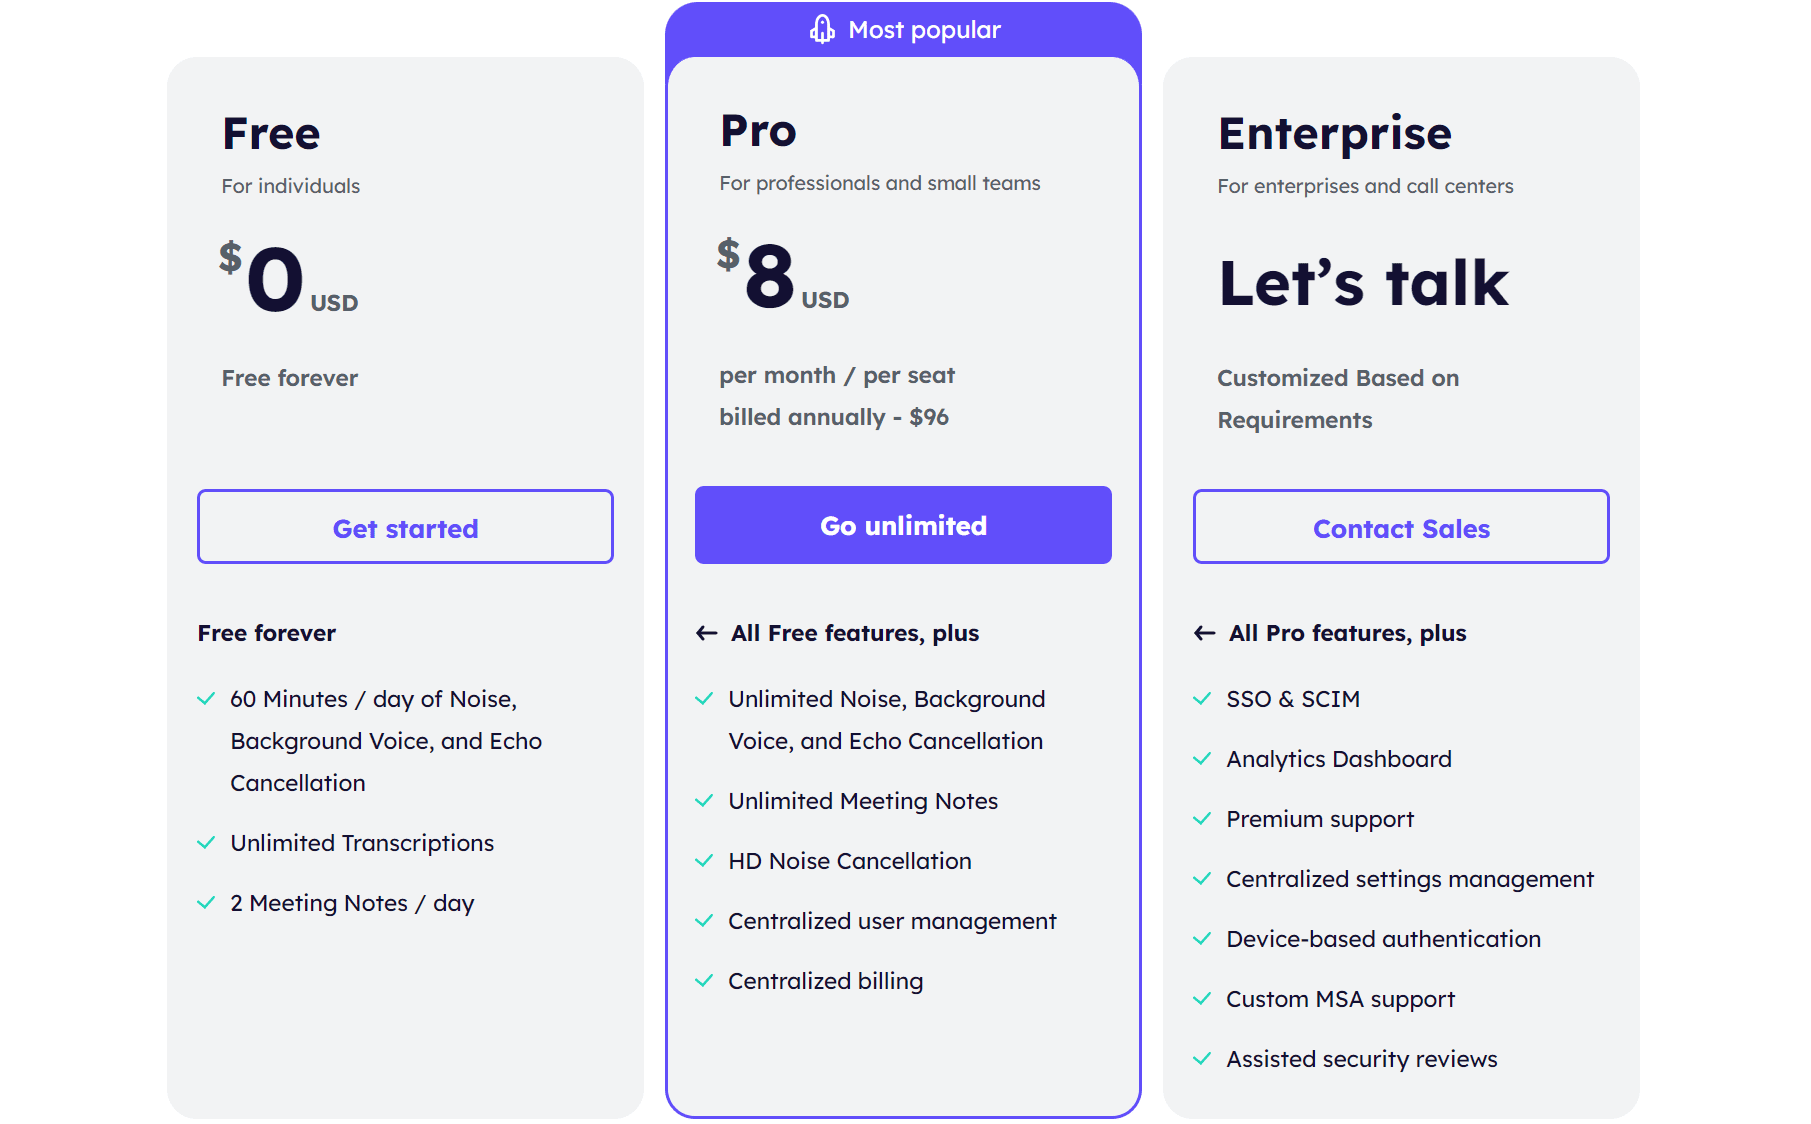Click the Free plan heading
The width and height of the screenshot is (1811, 1124).
pyautogui.click(x=271, y=134)
